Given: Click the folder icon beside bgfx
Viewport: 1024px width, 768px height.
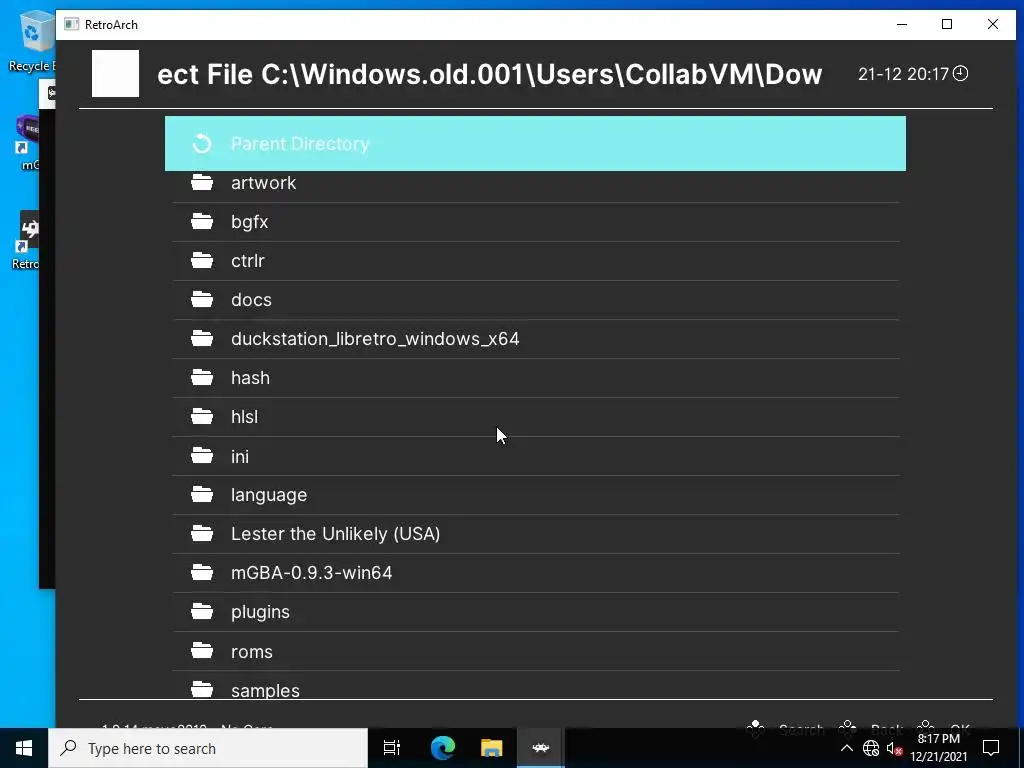Looking at the screenshot, I should pos(202,221).
